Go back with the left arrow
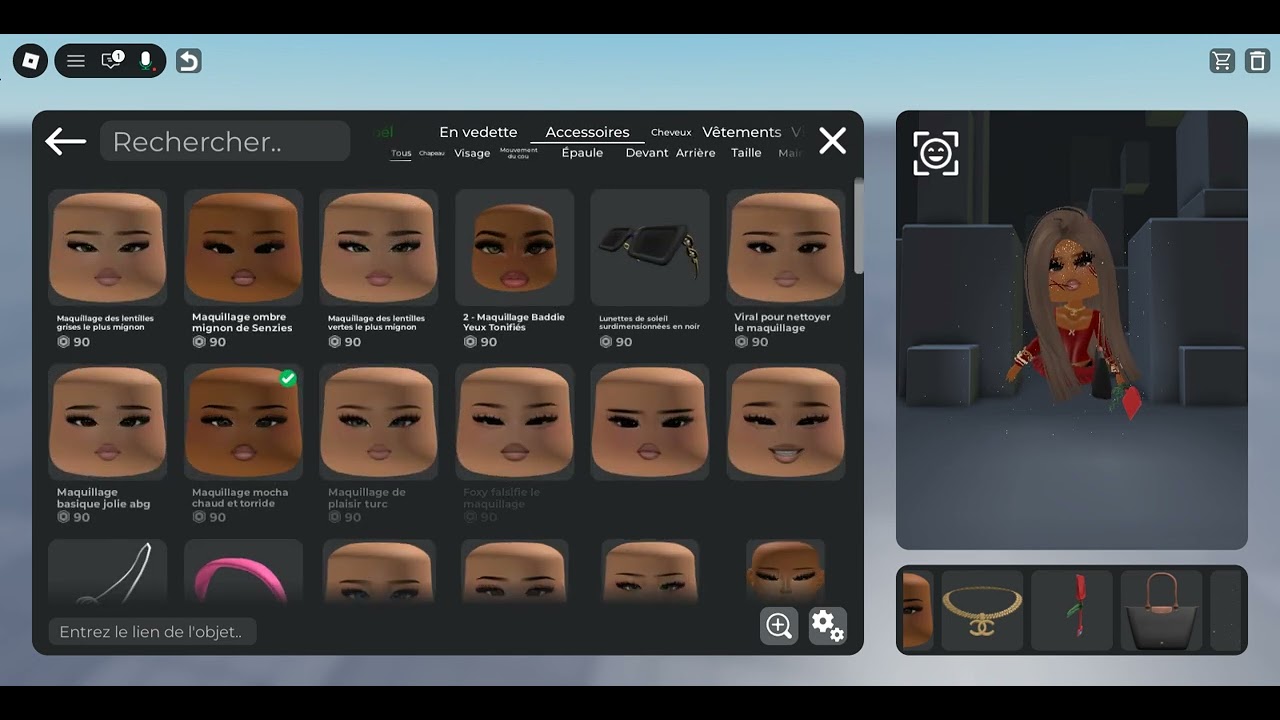Screen dimensions: 1280x720 (66, 141)
